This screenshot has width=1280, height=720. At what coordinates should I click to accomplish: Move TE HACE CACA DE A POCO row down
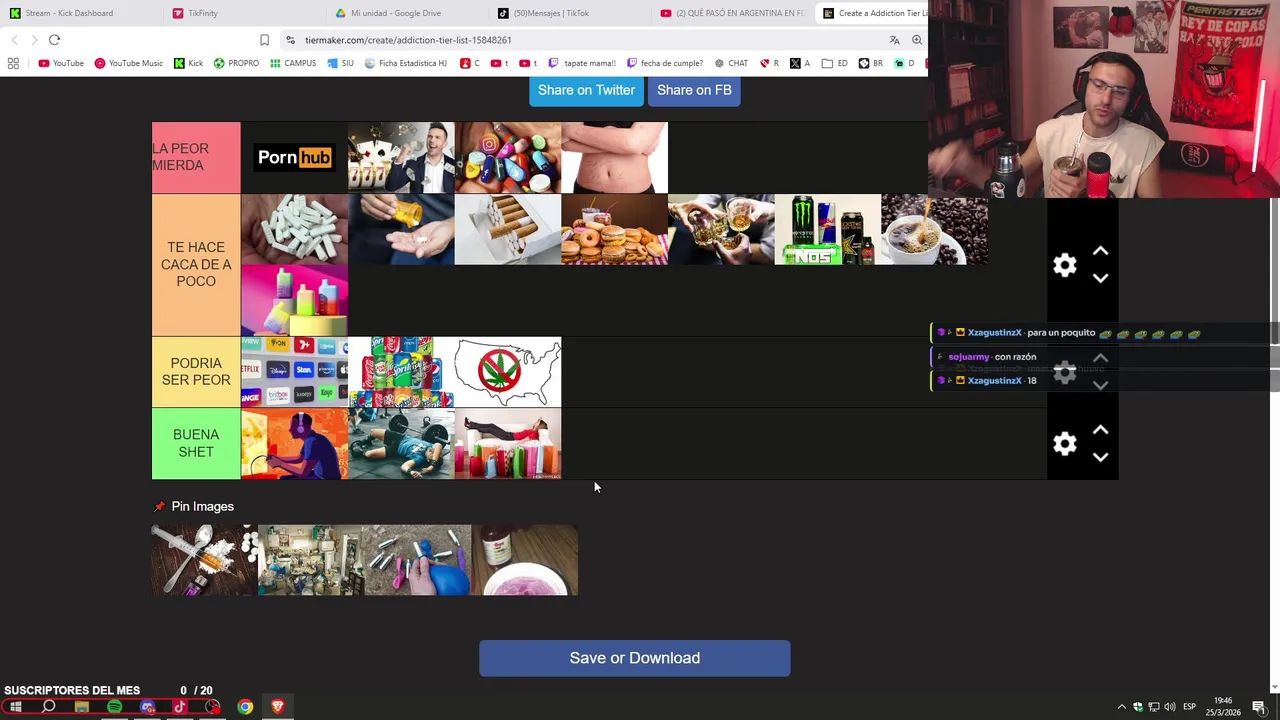coord(1100,279)
